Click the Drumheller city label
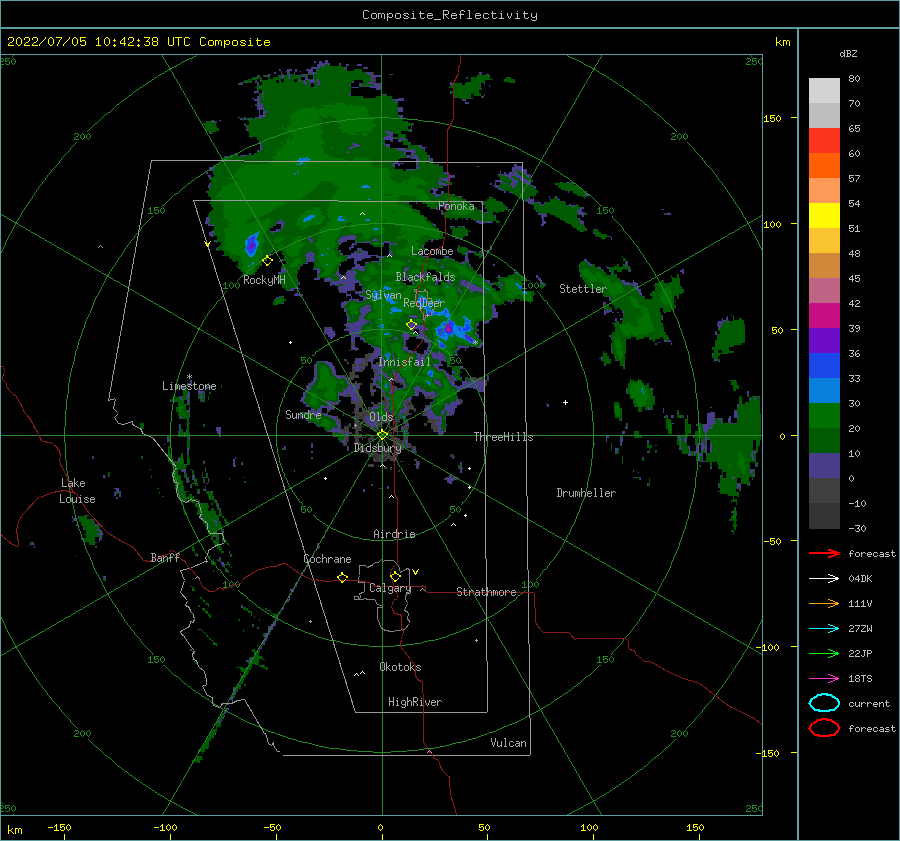The image size is (900, 841). point(586,493)
